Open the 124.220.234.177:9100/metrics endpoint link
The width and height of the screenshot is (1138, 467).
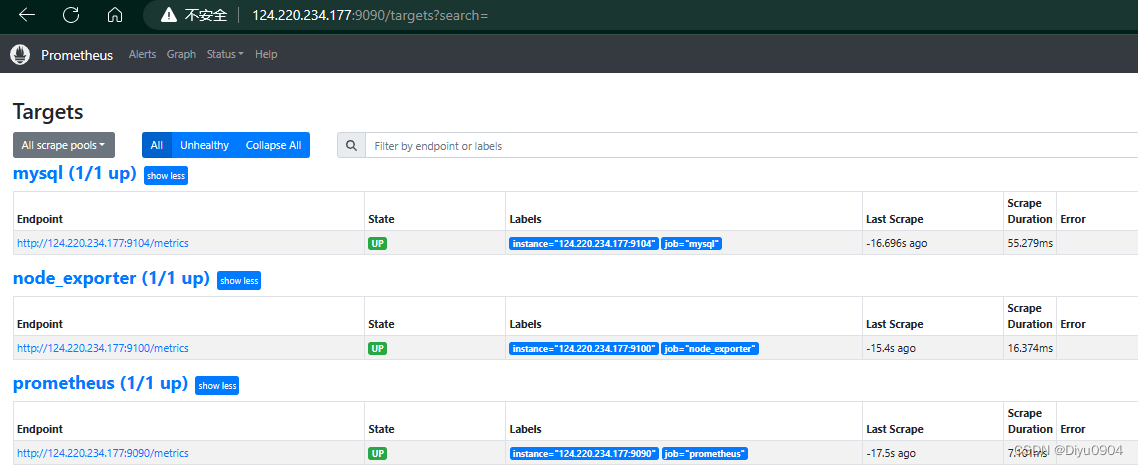[x=103, y=348]
